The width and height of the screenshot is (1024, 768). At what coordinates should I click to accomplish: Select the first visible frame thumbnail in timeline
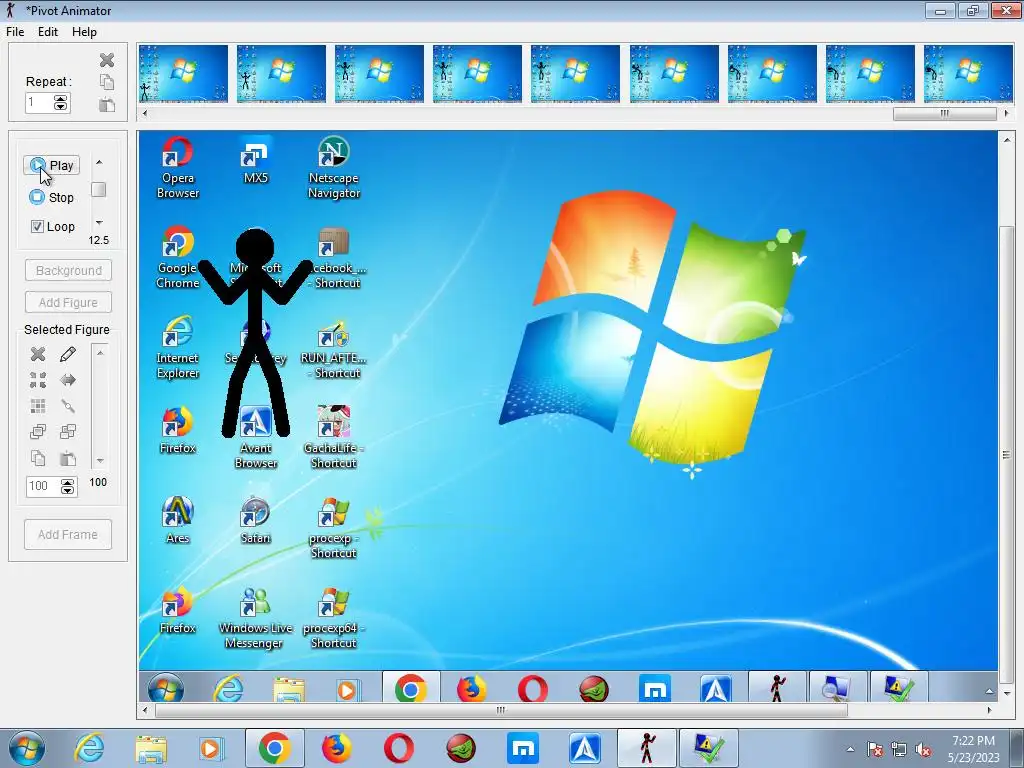184,74
